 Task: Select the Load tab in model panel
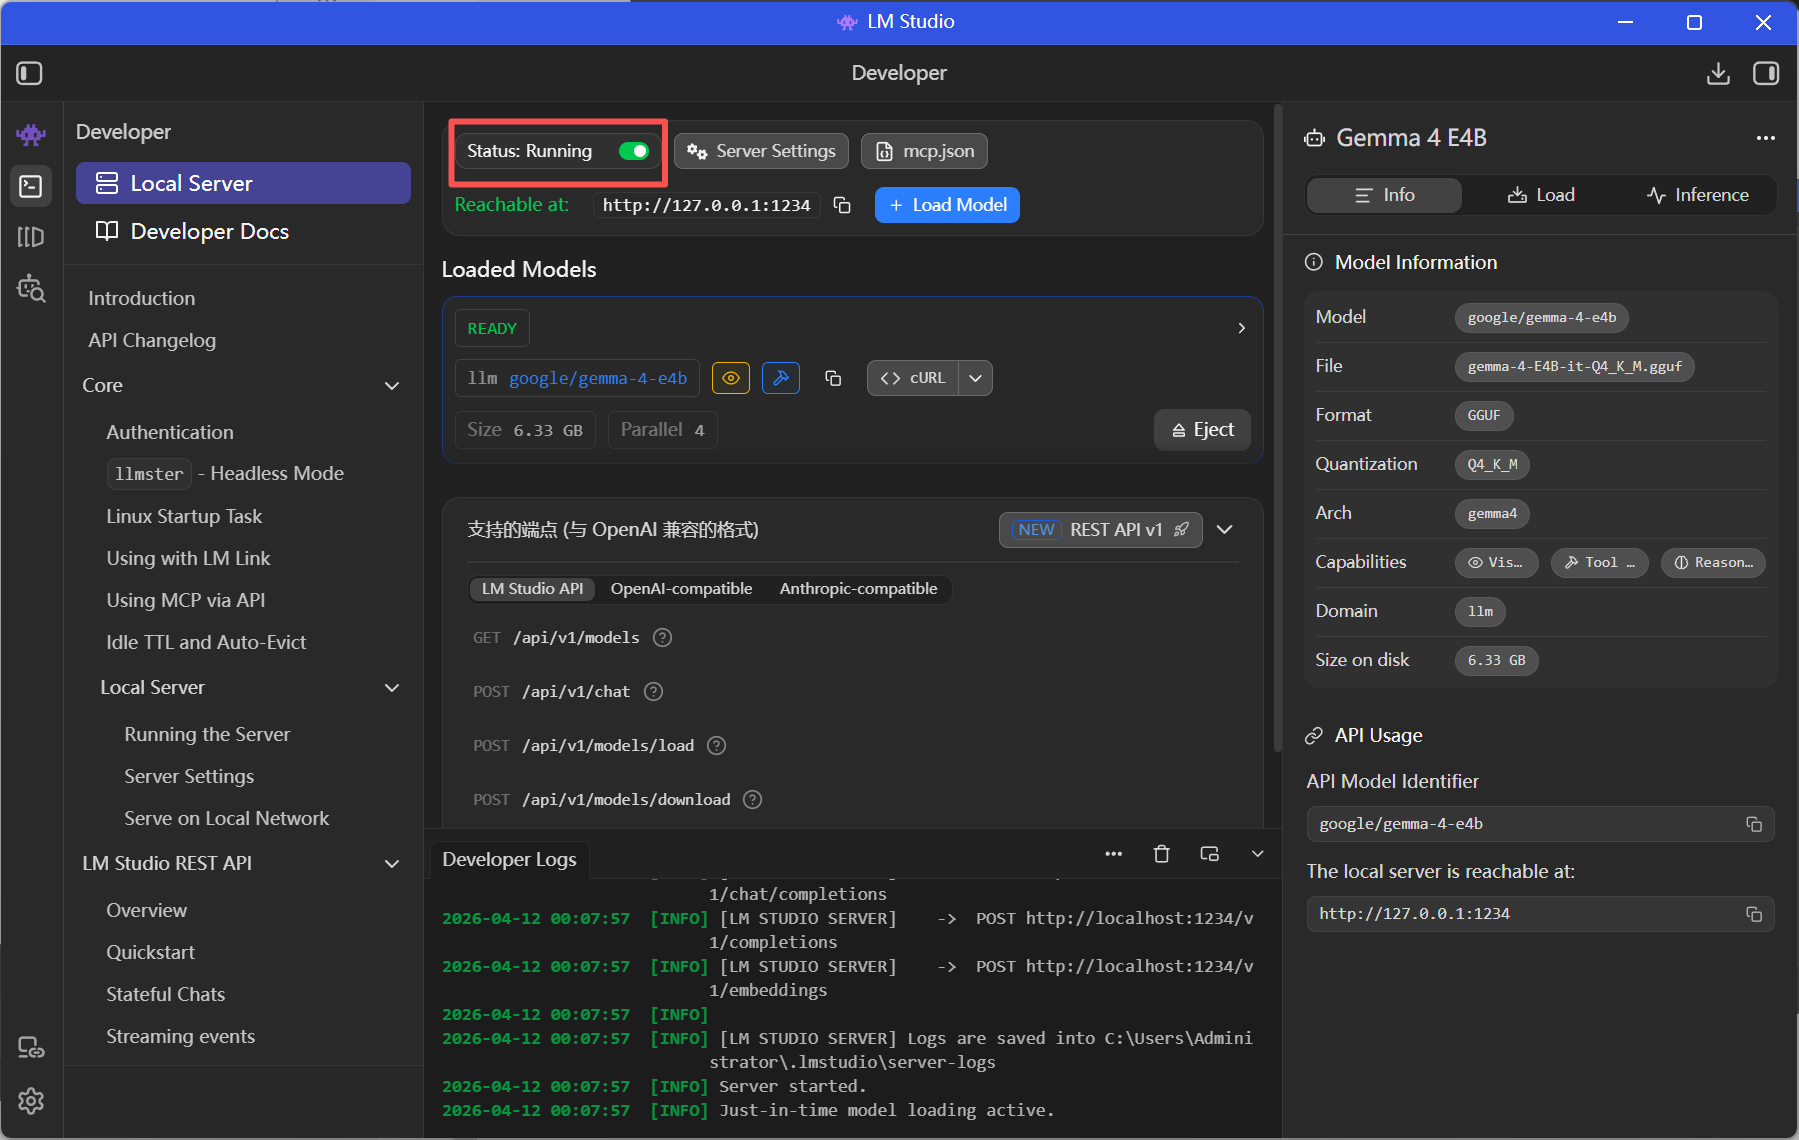click(1541, 195)
